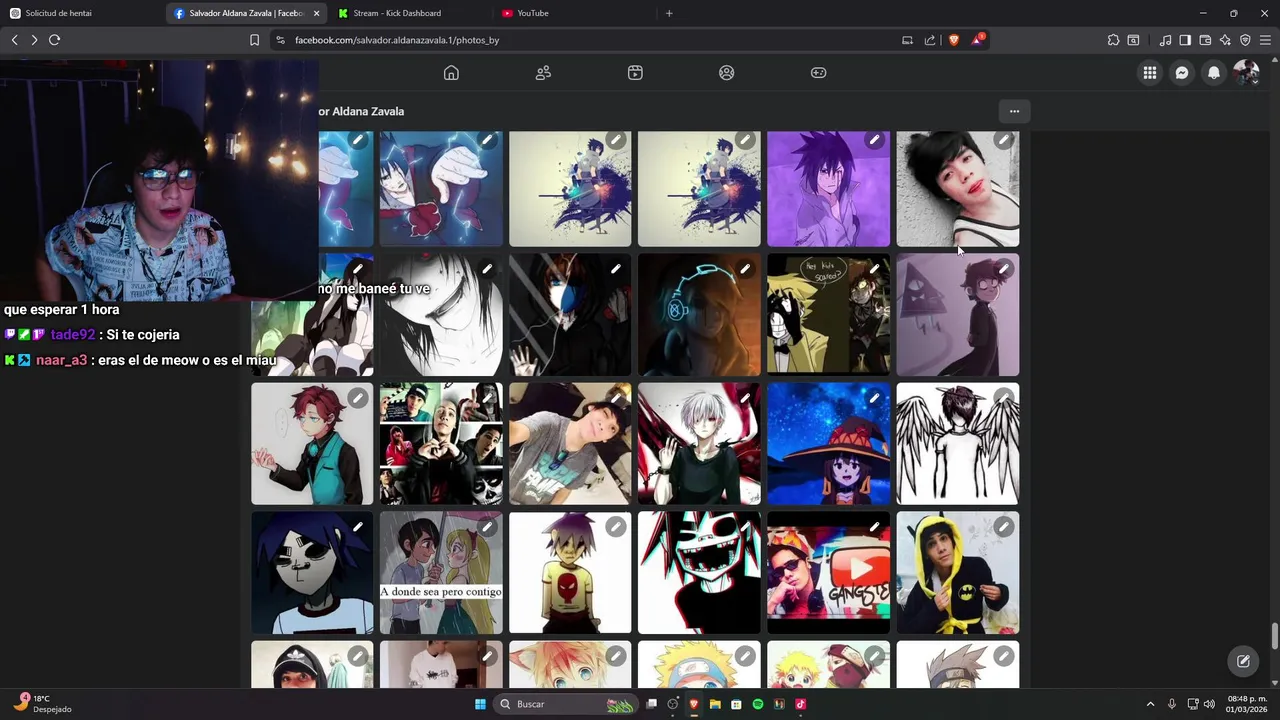Viewport: 1280px width, 720px height.
Task: Edit pencil on red-haired boy drawing
Action: click(x=357, y=398)
